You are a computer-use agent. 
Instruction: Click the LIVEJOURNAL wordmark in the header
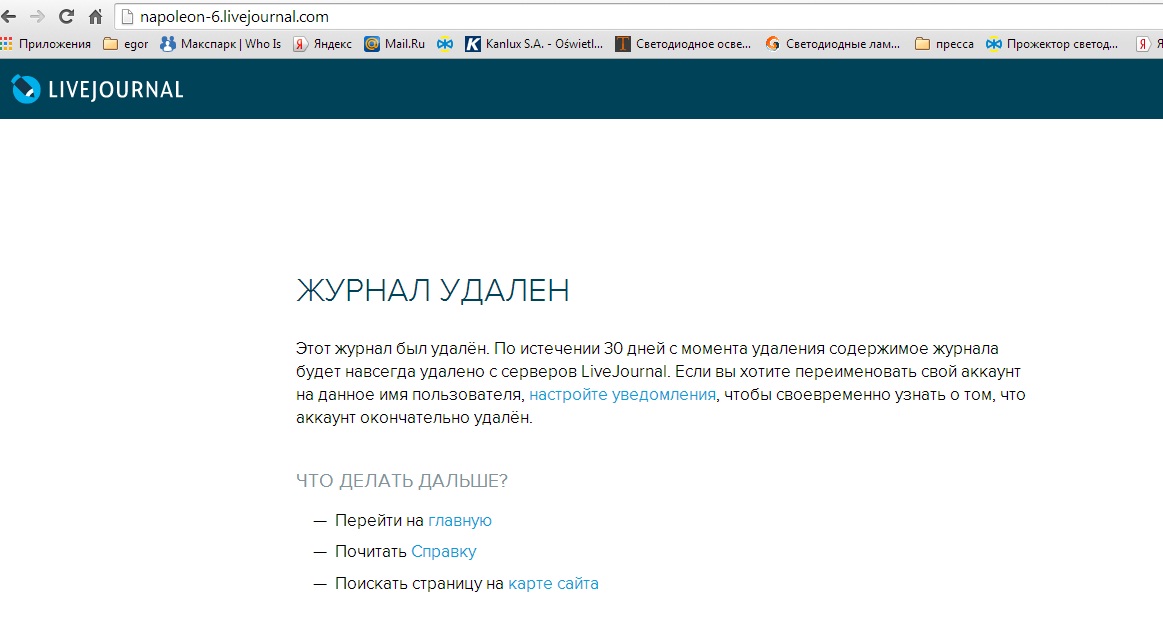(116, 90)
